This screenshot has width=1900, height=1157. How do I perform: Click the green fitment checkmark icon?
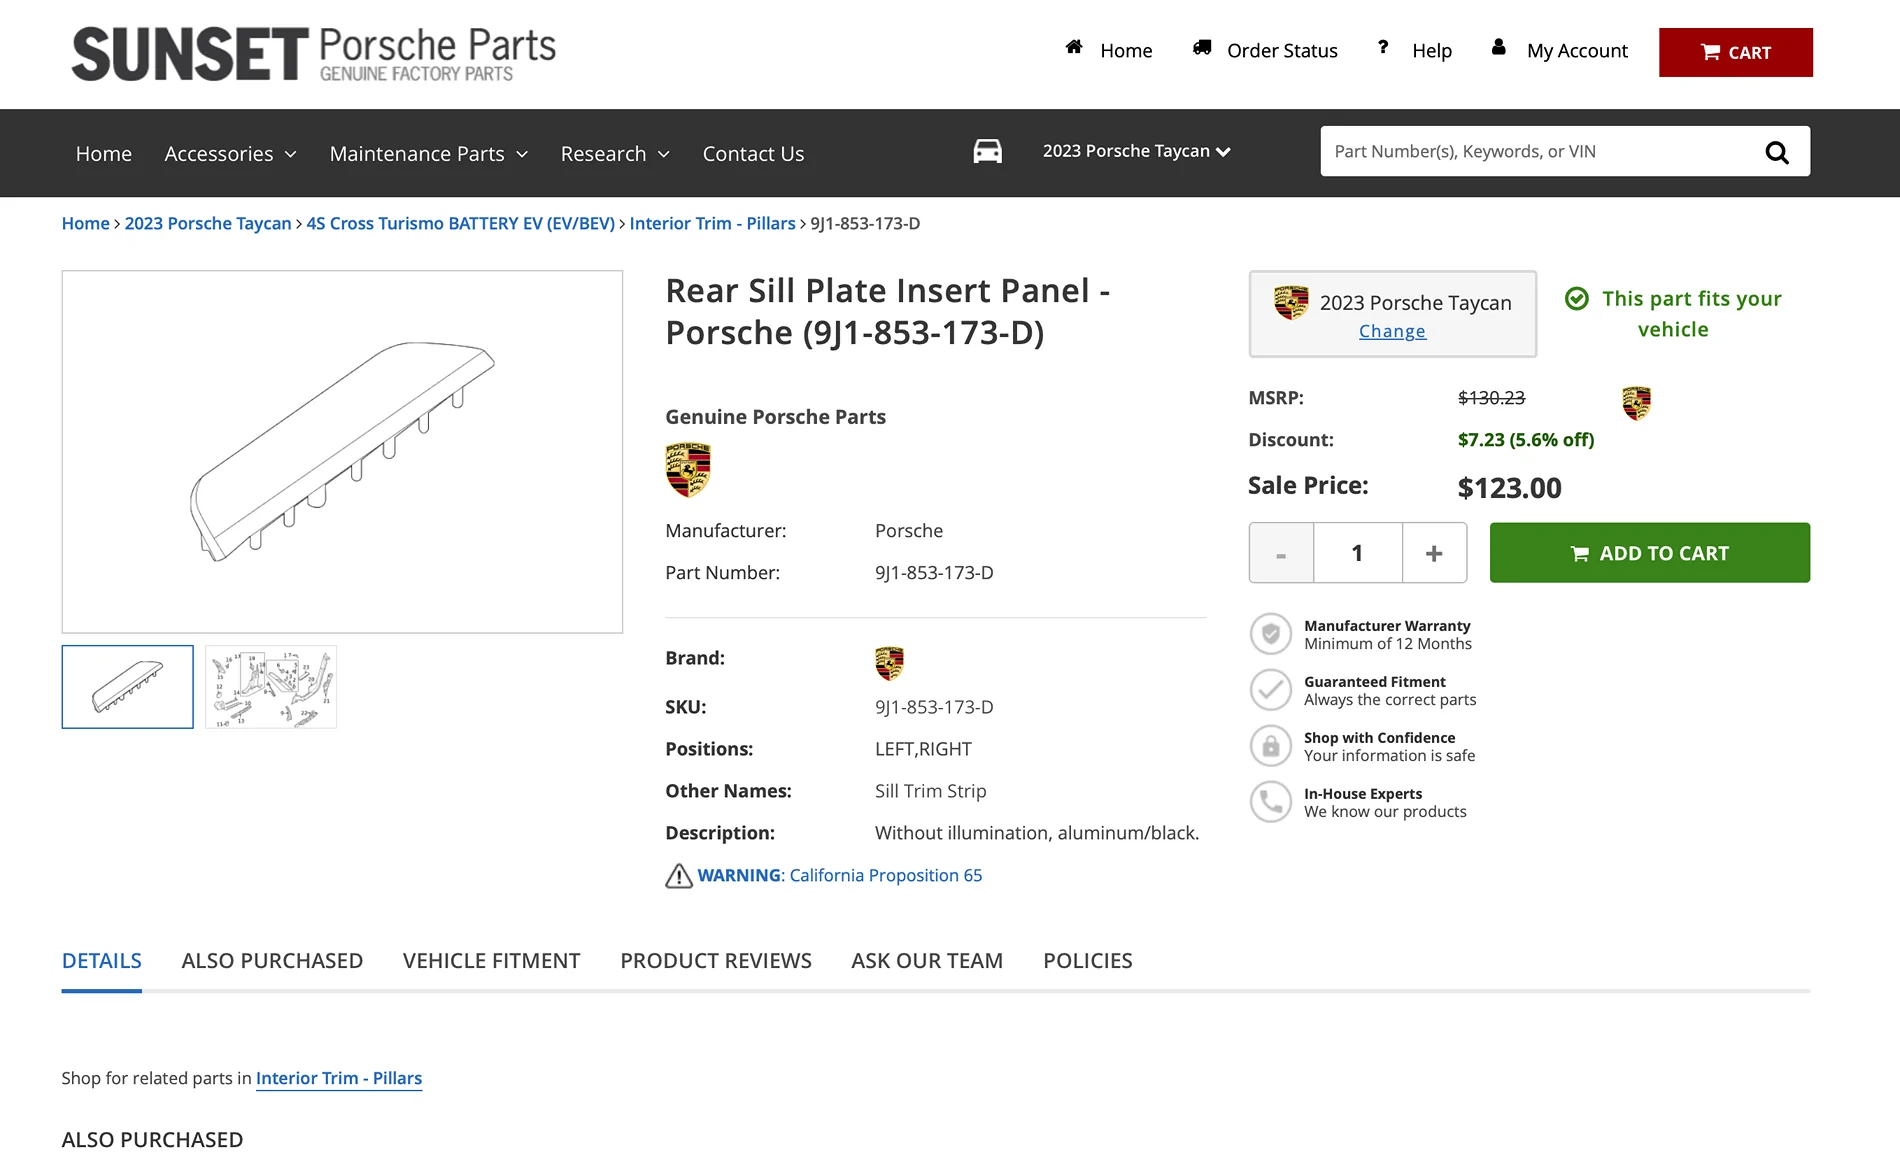click(x=1577, y=299)
